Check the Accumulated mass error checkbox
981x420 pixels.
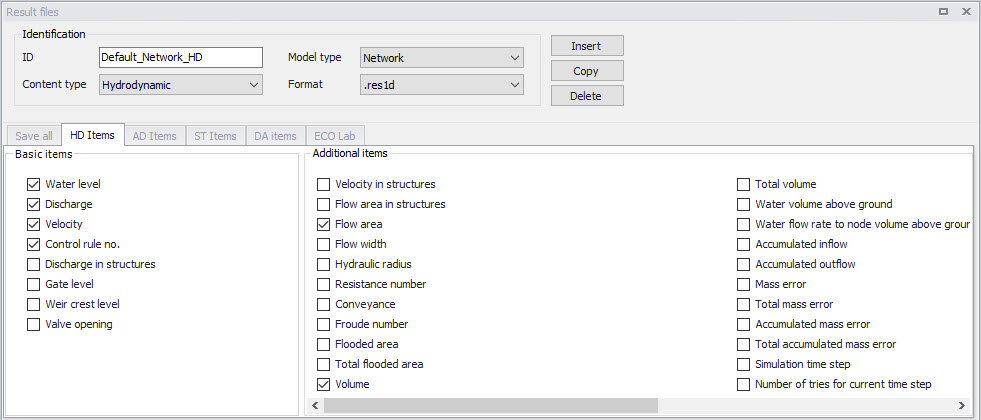pyautogui.click(x=743, y=324)
